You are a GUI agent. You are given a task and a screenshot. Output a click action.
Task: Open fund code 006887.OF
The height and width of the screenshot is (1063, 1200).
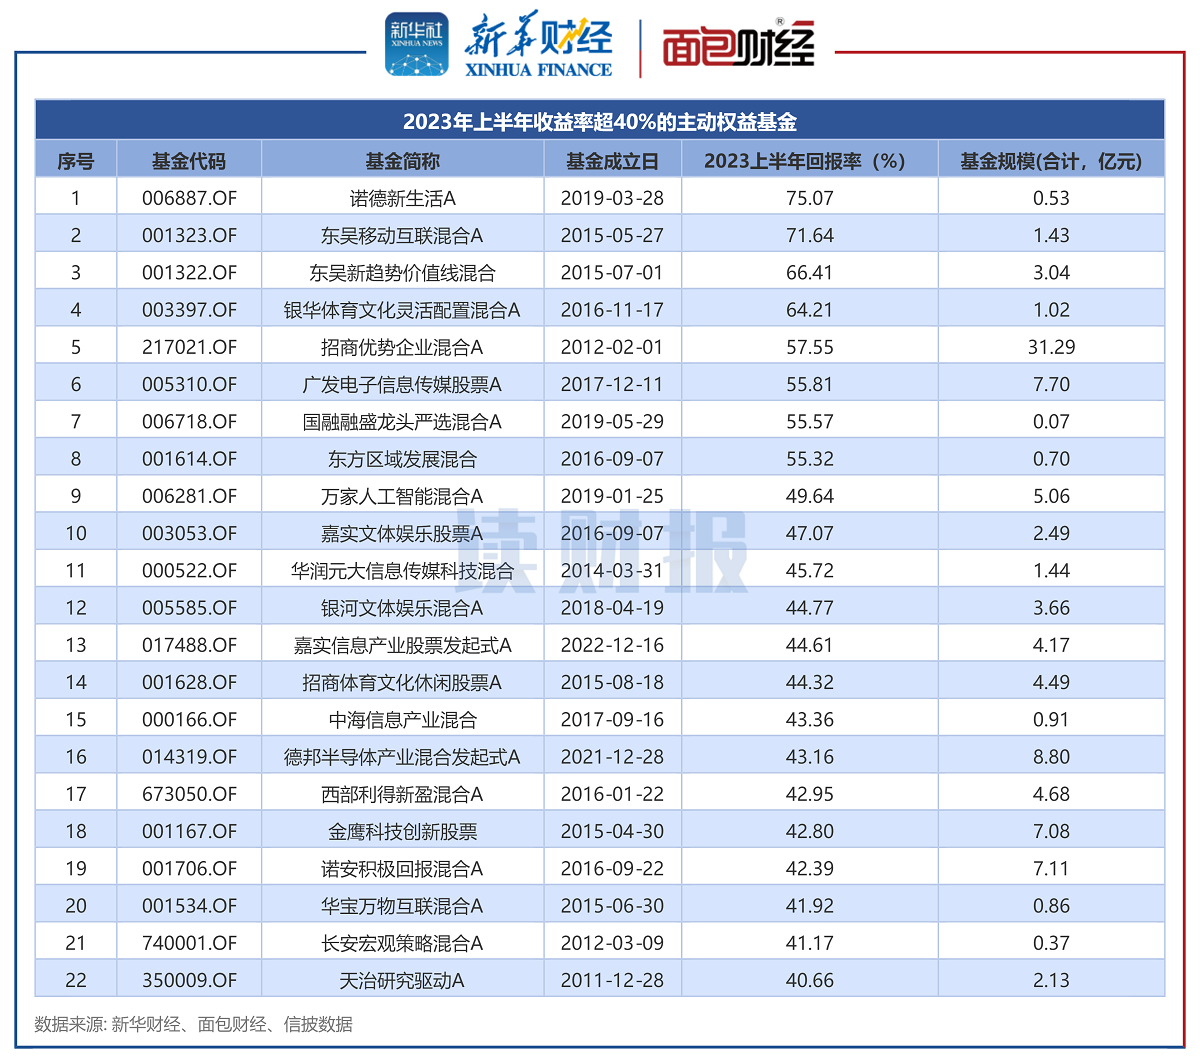click(189, 198)
